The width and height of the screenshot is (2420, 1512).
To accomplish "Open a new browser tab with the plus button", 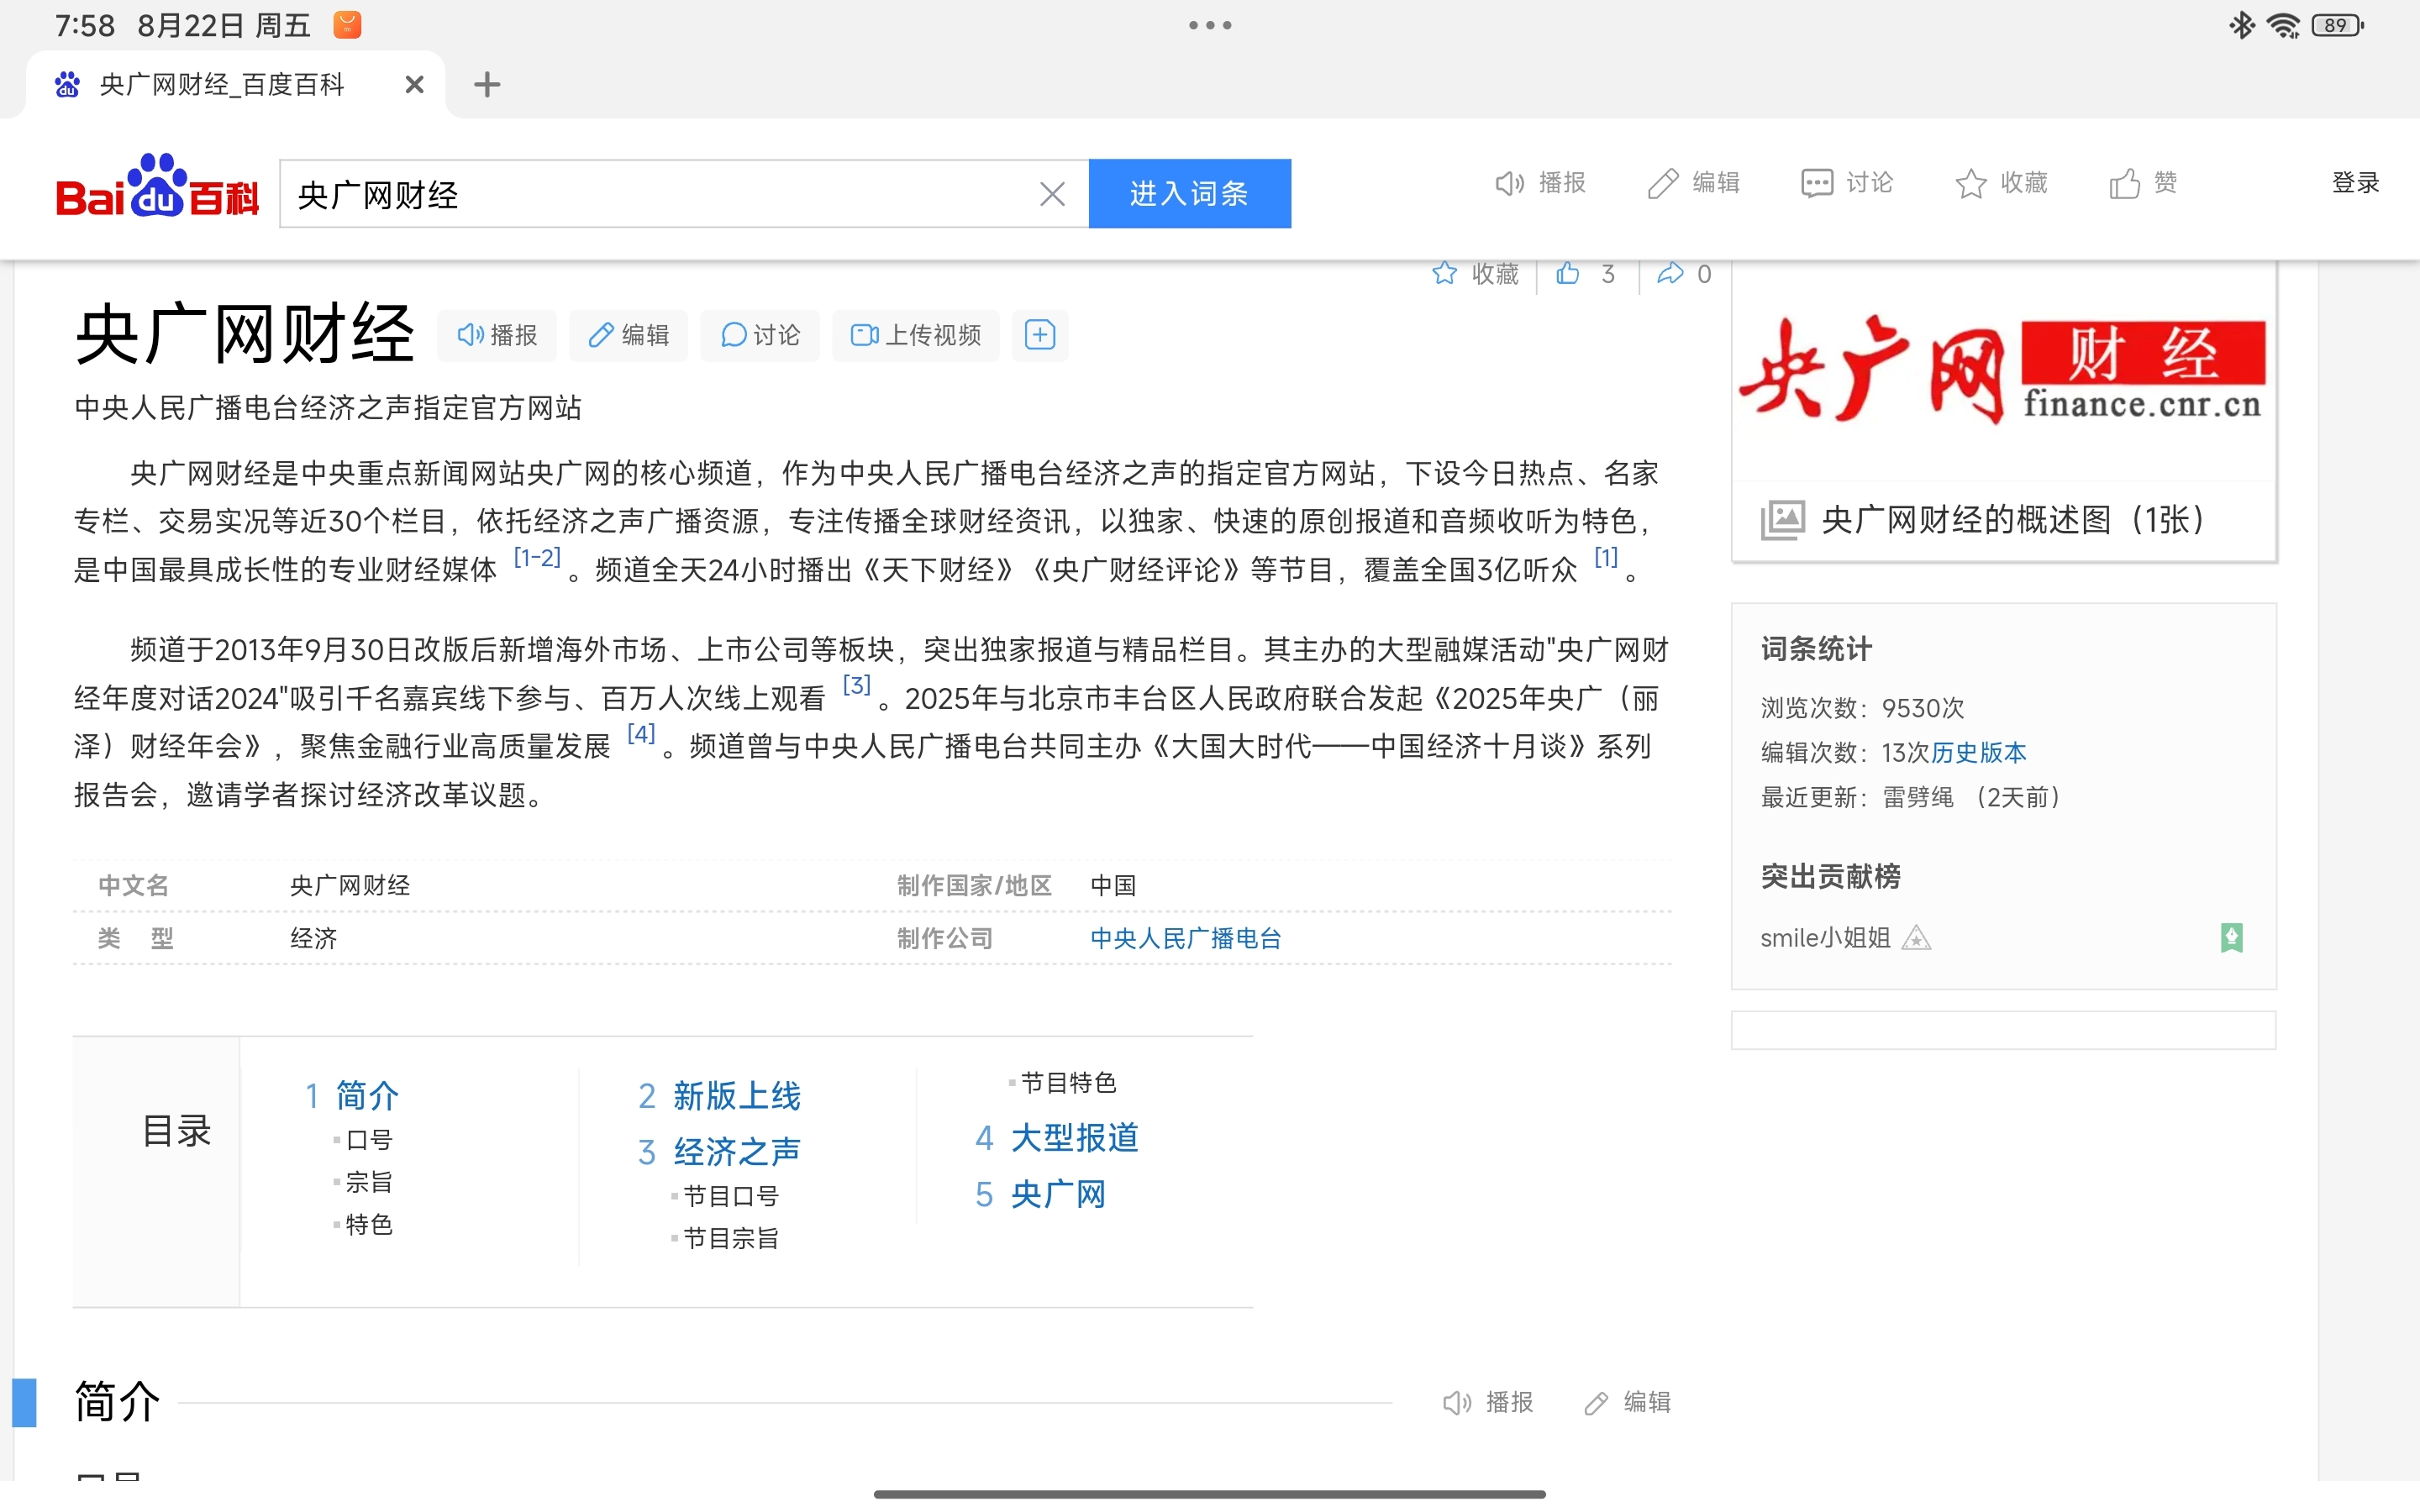I will pyautogui.click(x=487, y=85).
